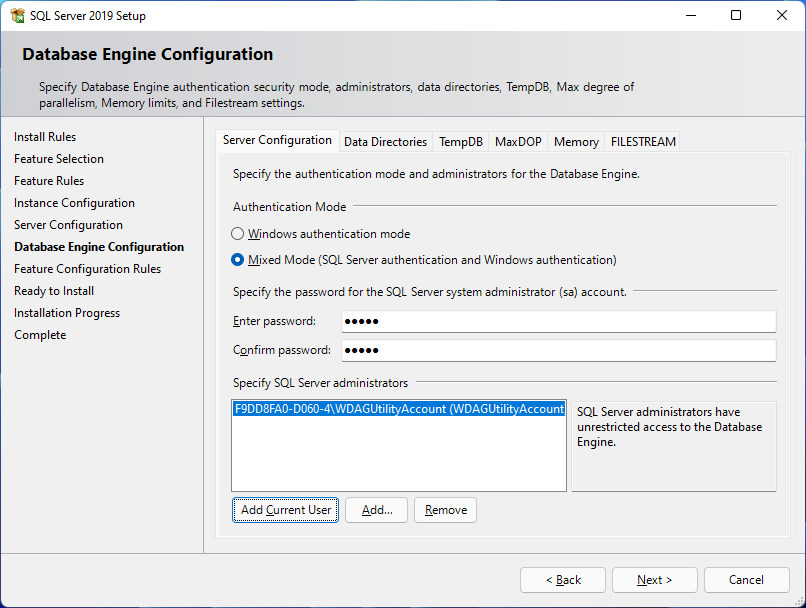This screenshot has width=806, height=608.
Task: Click Installation Progress sidebar step
Action: [x=67, y=314]
